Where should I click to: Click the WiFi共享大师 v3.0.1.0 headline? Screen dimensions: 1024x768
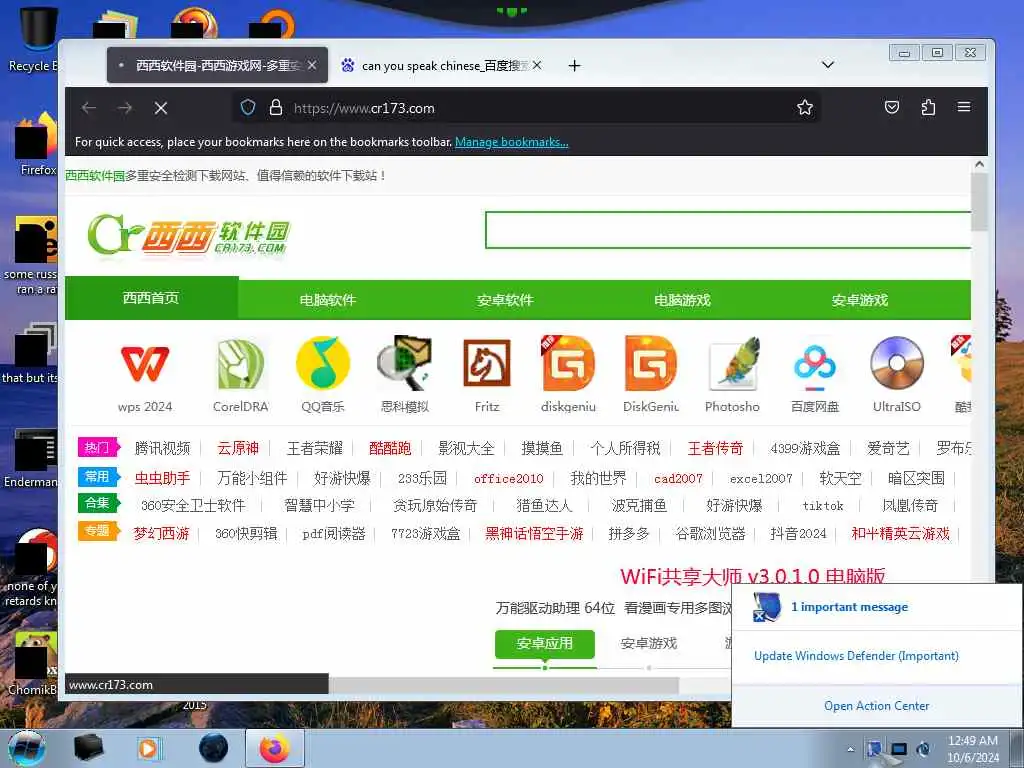tap(752, 576)
